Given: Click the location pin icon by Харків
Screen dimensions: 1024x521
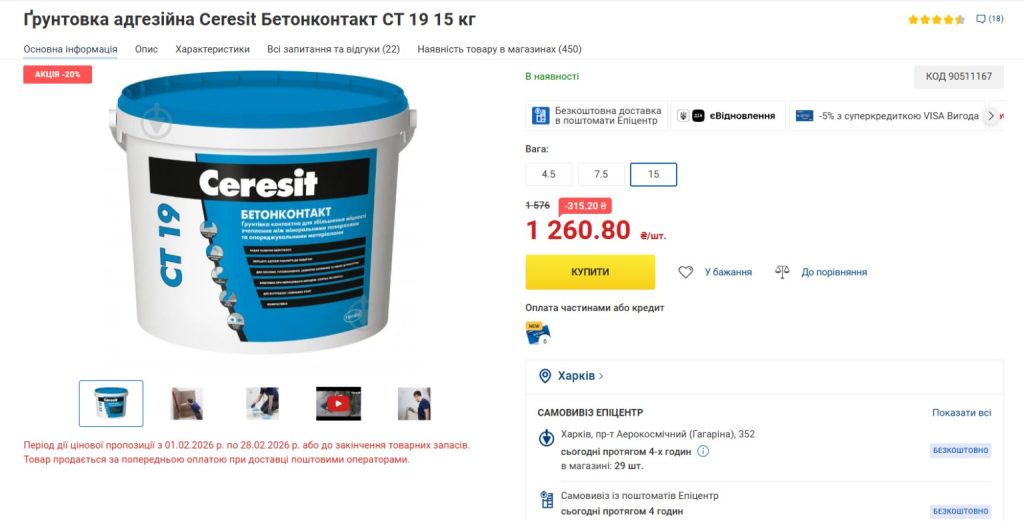Looking at the screenshot, I should pyautogui.click(x=545, y=376).
